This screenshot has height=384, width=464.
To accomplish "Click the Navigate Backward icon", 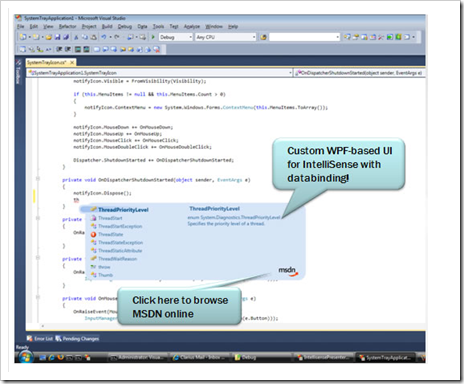I will tap(130, 37).
